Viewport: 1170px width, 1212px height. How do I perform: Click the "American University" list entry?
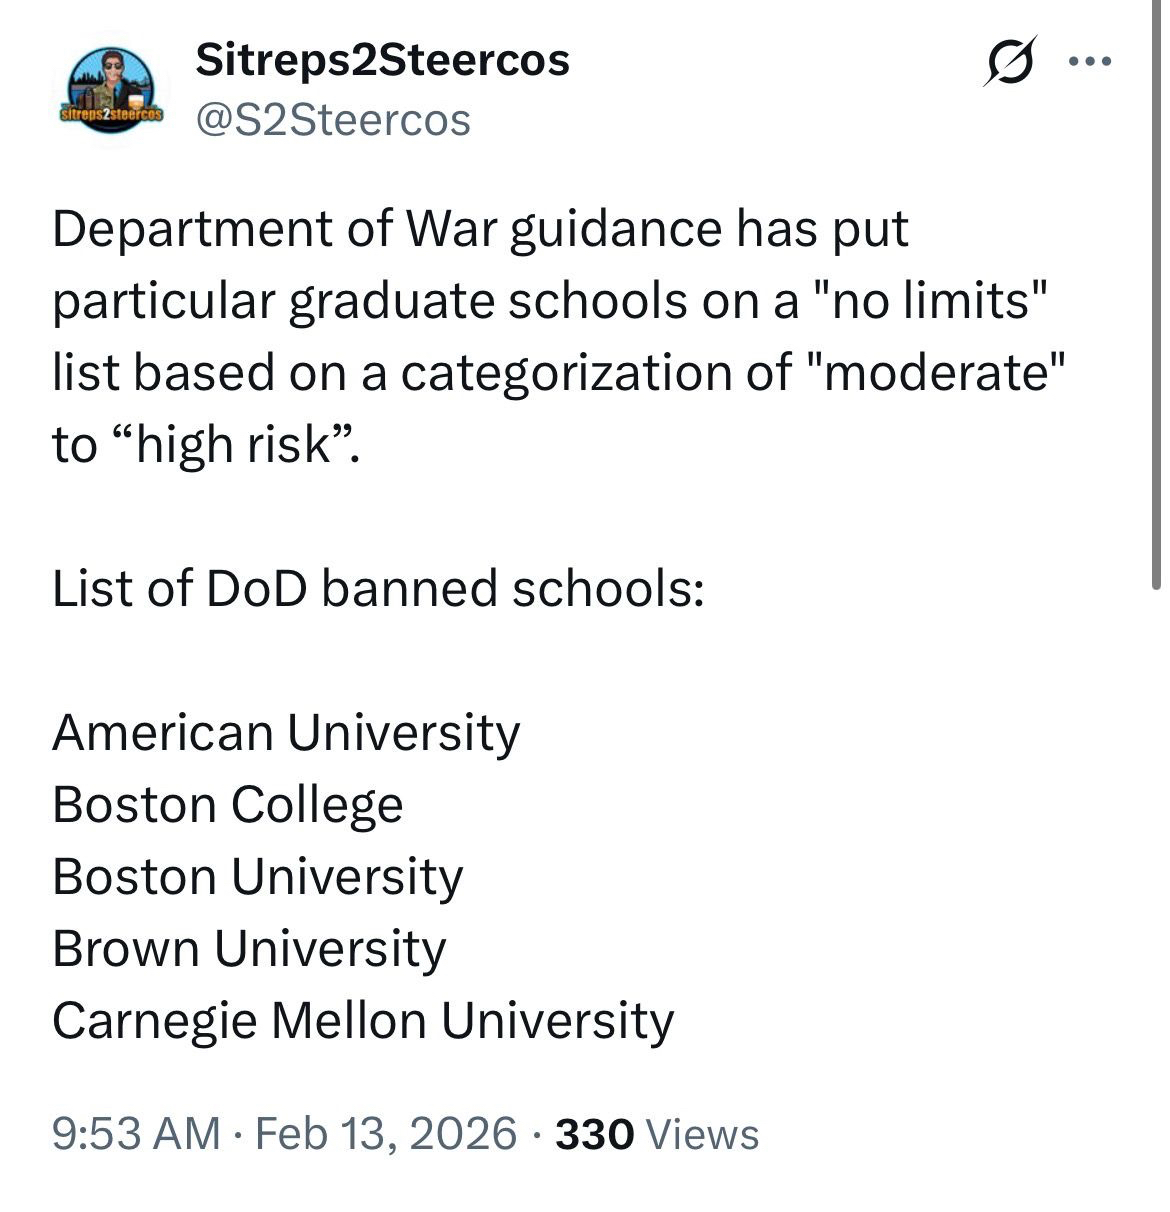tap(286, 732)
